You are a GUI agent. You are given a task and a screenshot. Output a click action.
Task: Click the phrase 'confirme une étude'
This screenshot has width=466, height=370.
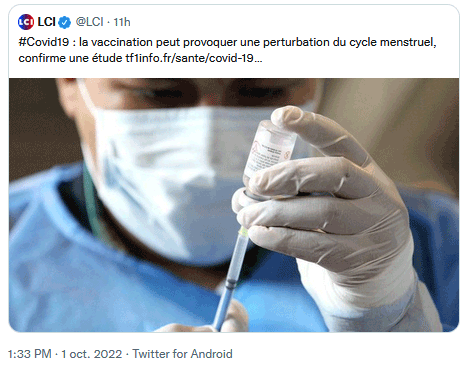pos(70,58)
